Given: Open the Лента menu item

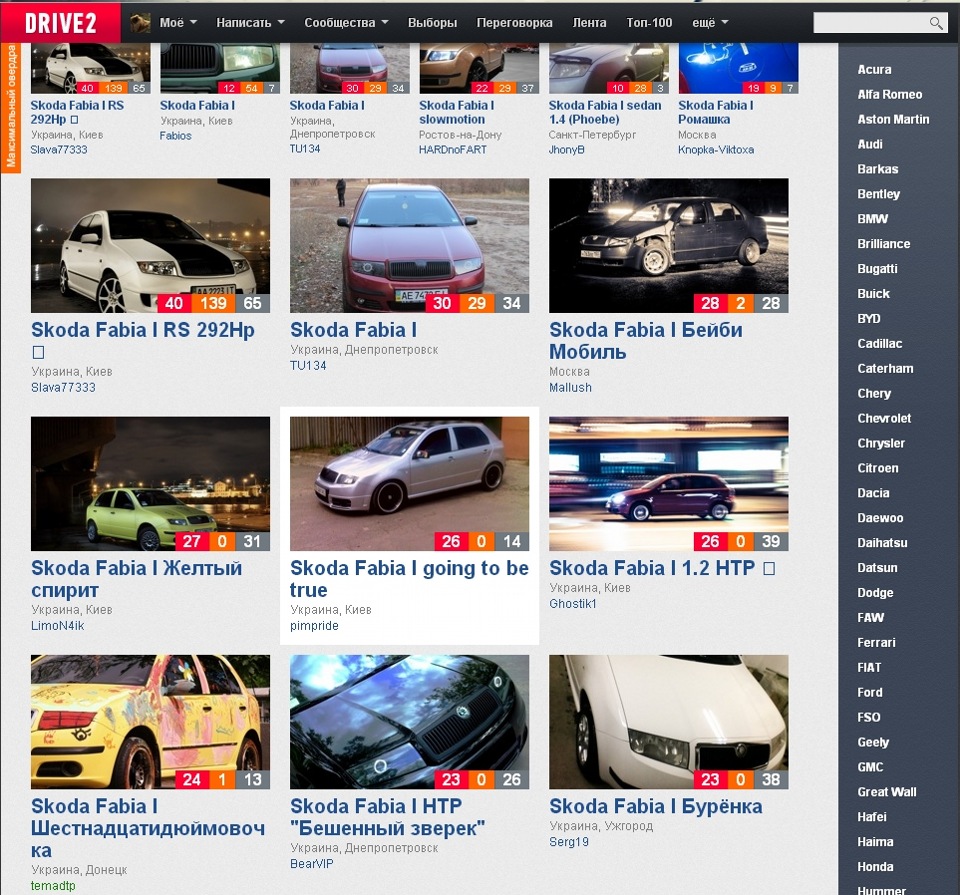Looking at the screenshot, I should coord(589,23).
